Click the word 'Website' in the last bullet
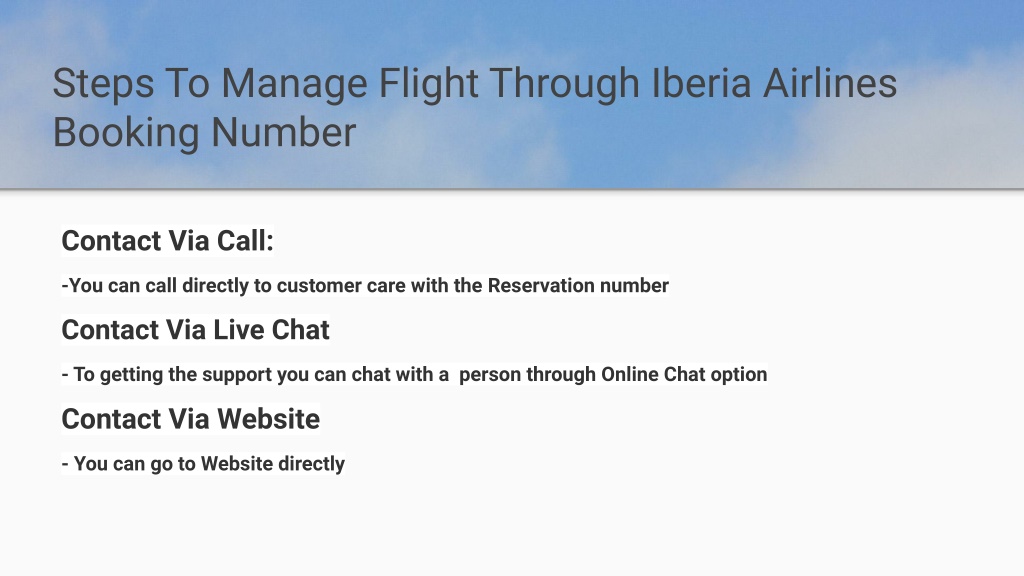Screen dimensions: 1024x576 coord(236,463)
